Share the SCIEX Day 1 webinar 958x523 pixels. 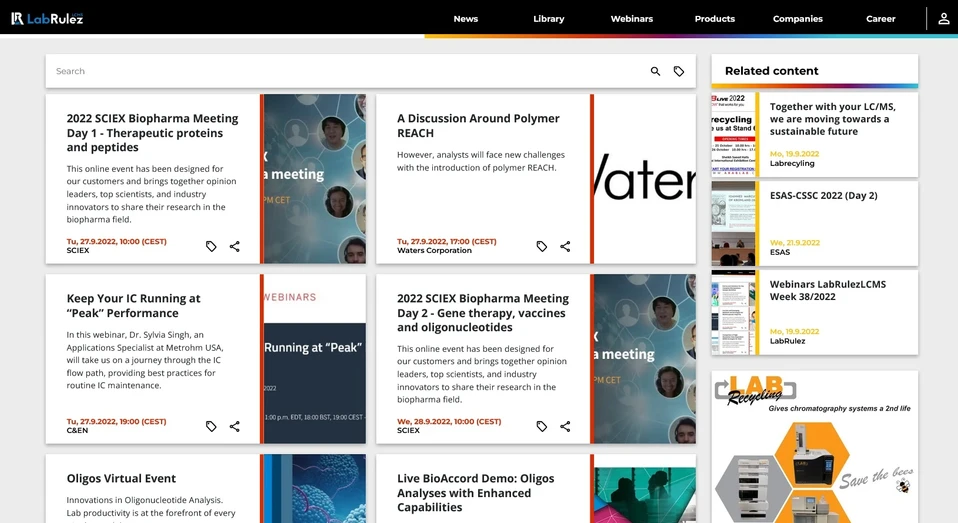coord(235,246)
